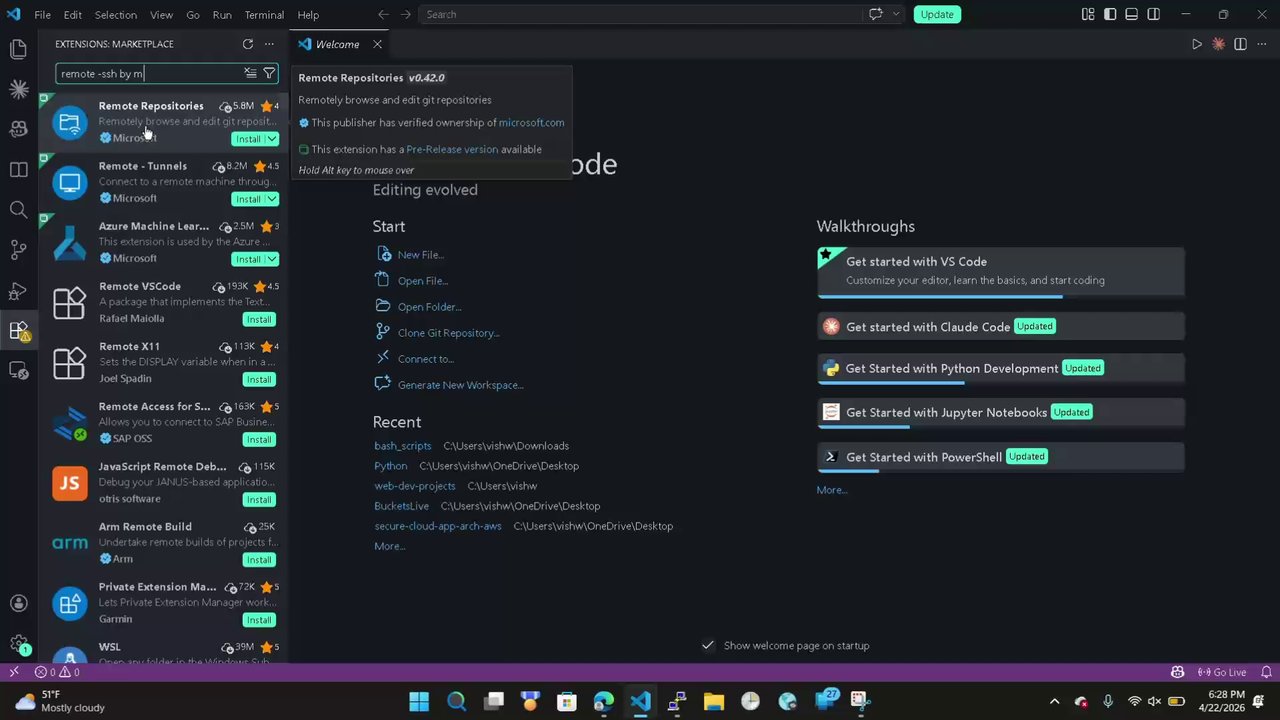Viewport: 1280px width, 720px height.
Task: Open File Explorer from the taskbar
Action: [x=713, y=701]
